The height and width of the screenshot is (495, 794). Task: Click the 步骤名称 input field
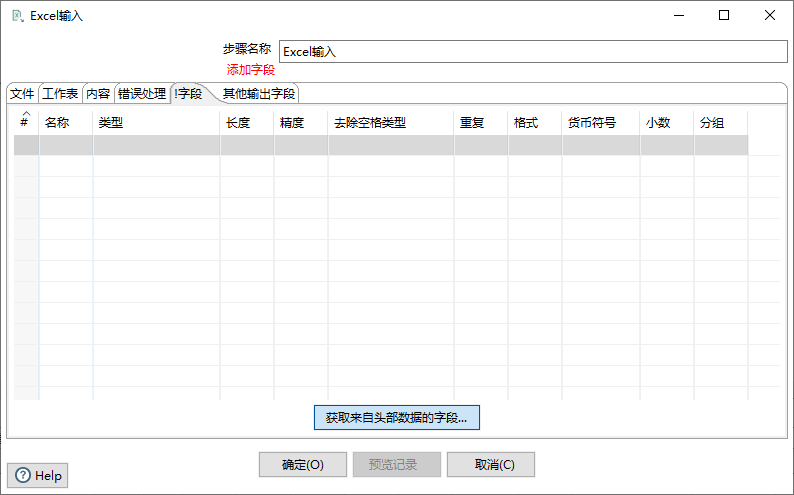click(x=533, y=52)
